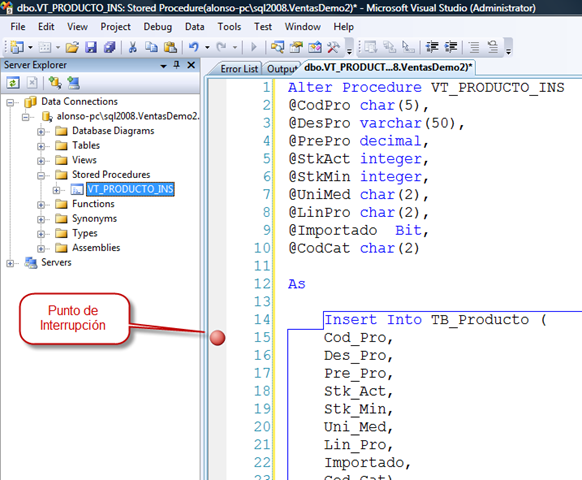The height and width of the screenshot is (480, 582).
Task: Collapse the Stored Procedures node
Action: 41,175
